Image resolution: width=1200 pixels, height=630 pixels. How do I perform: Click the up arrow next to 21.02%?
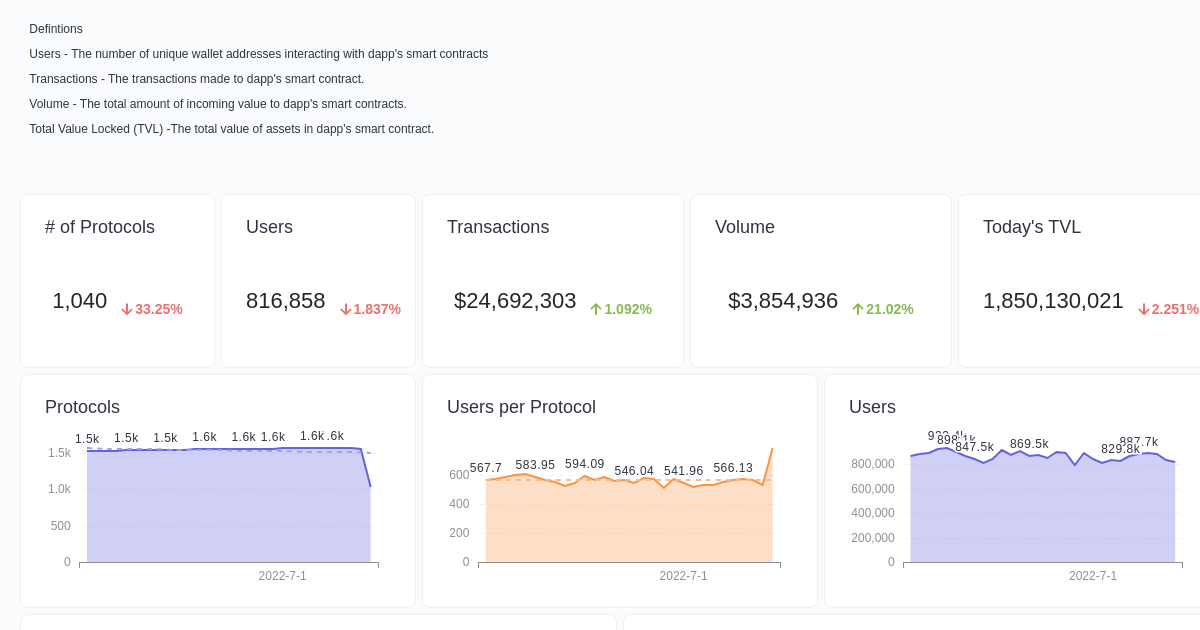coord(857,309)
